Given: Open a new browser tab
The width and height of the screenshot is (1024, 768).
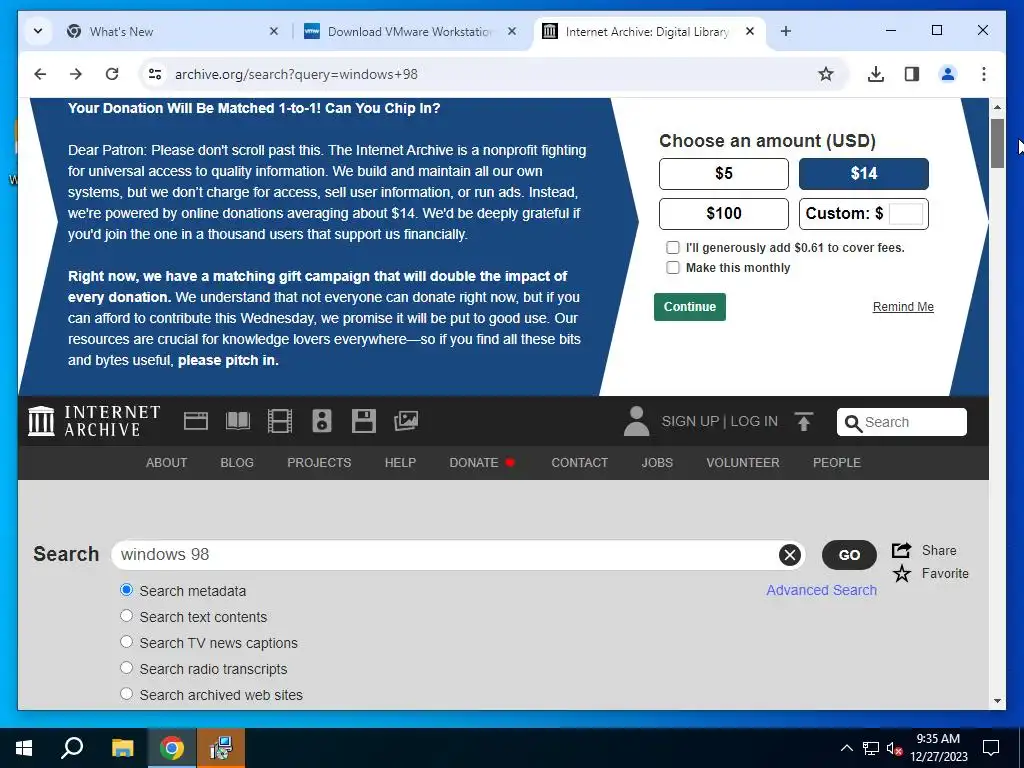Looking at the screenshot, I should pos(786,31).
